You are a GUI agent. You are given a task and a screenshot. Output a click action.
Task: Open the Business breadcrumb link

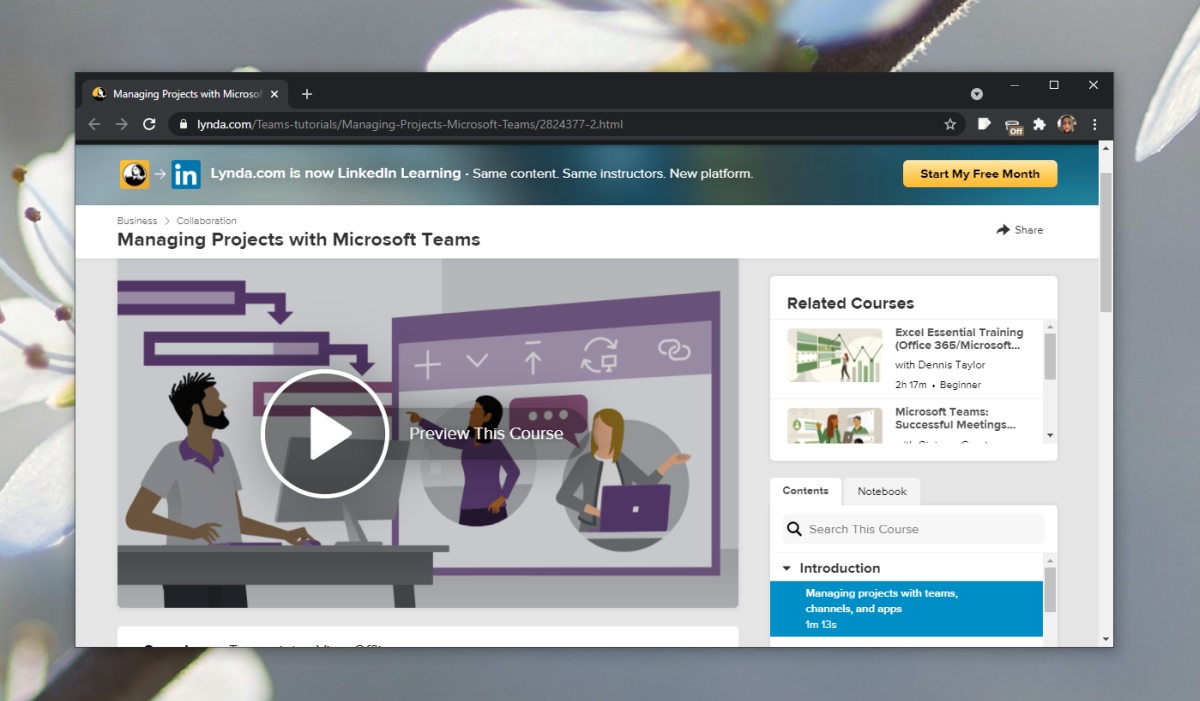click(137, 221)
